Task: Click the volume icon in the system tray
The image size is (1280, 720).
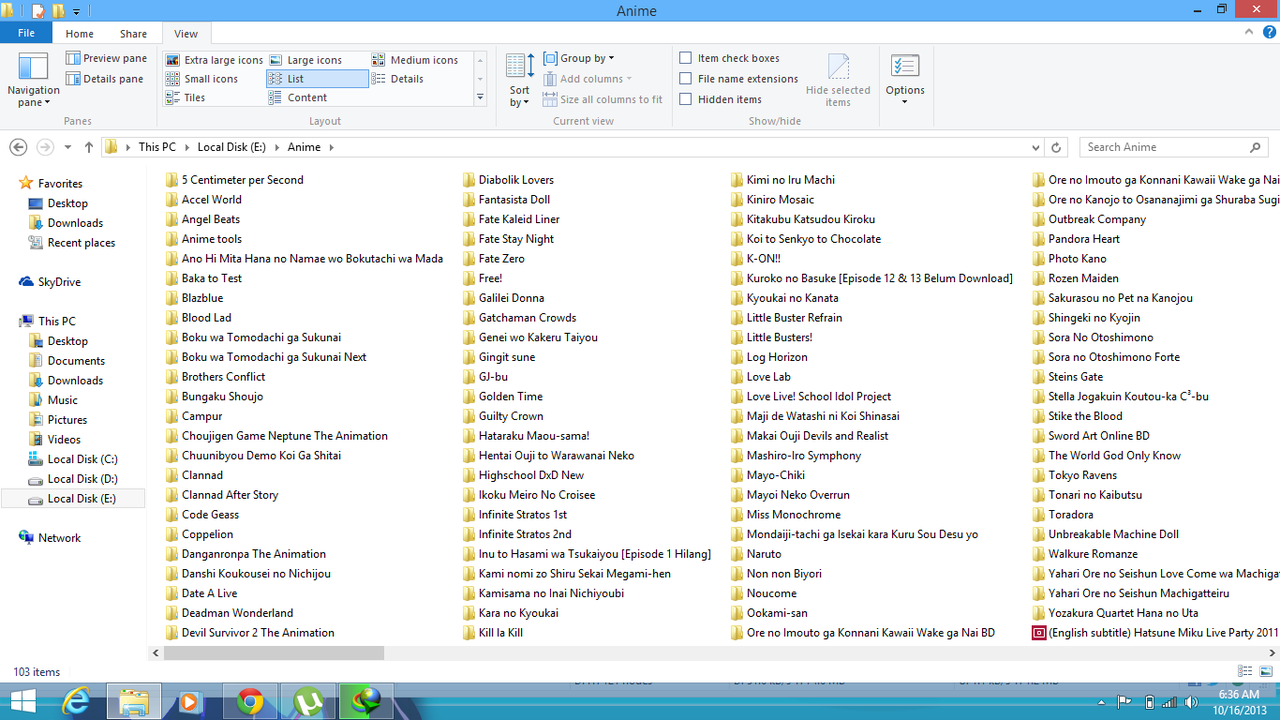Action: click(1192, 702)
